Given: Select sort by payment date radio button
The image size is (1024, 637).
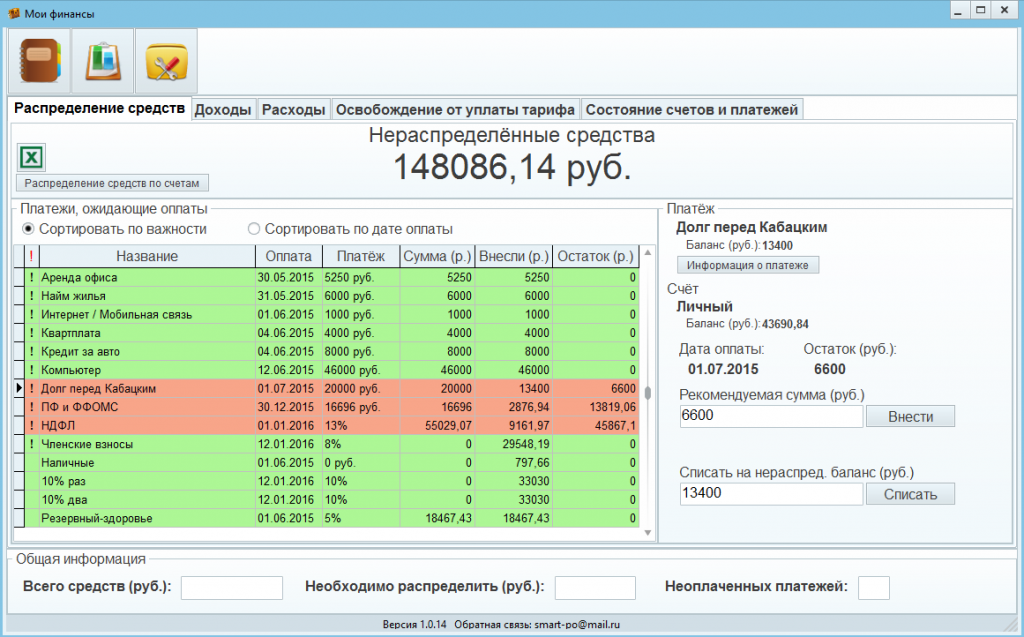Looking at the screenshot, I should [254, 229].
